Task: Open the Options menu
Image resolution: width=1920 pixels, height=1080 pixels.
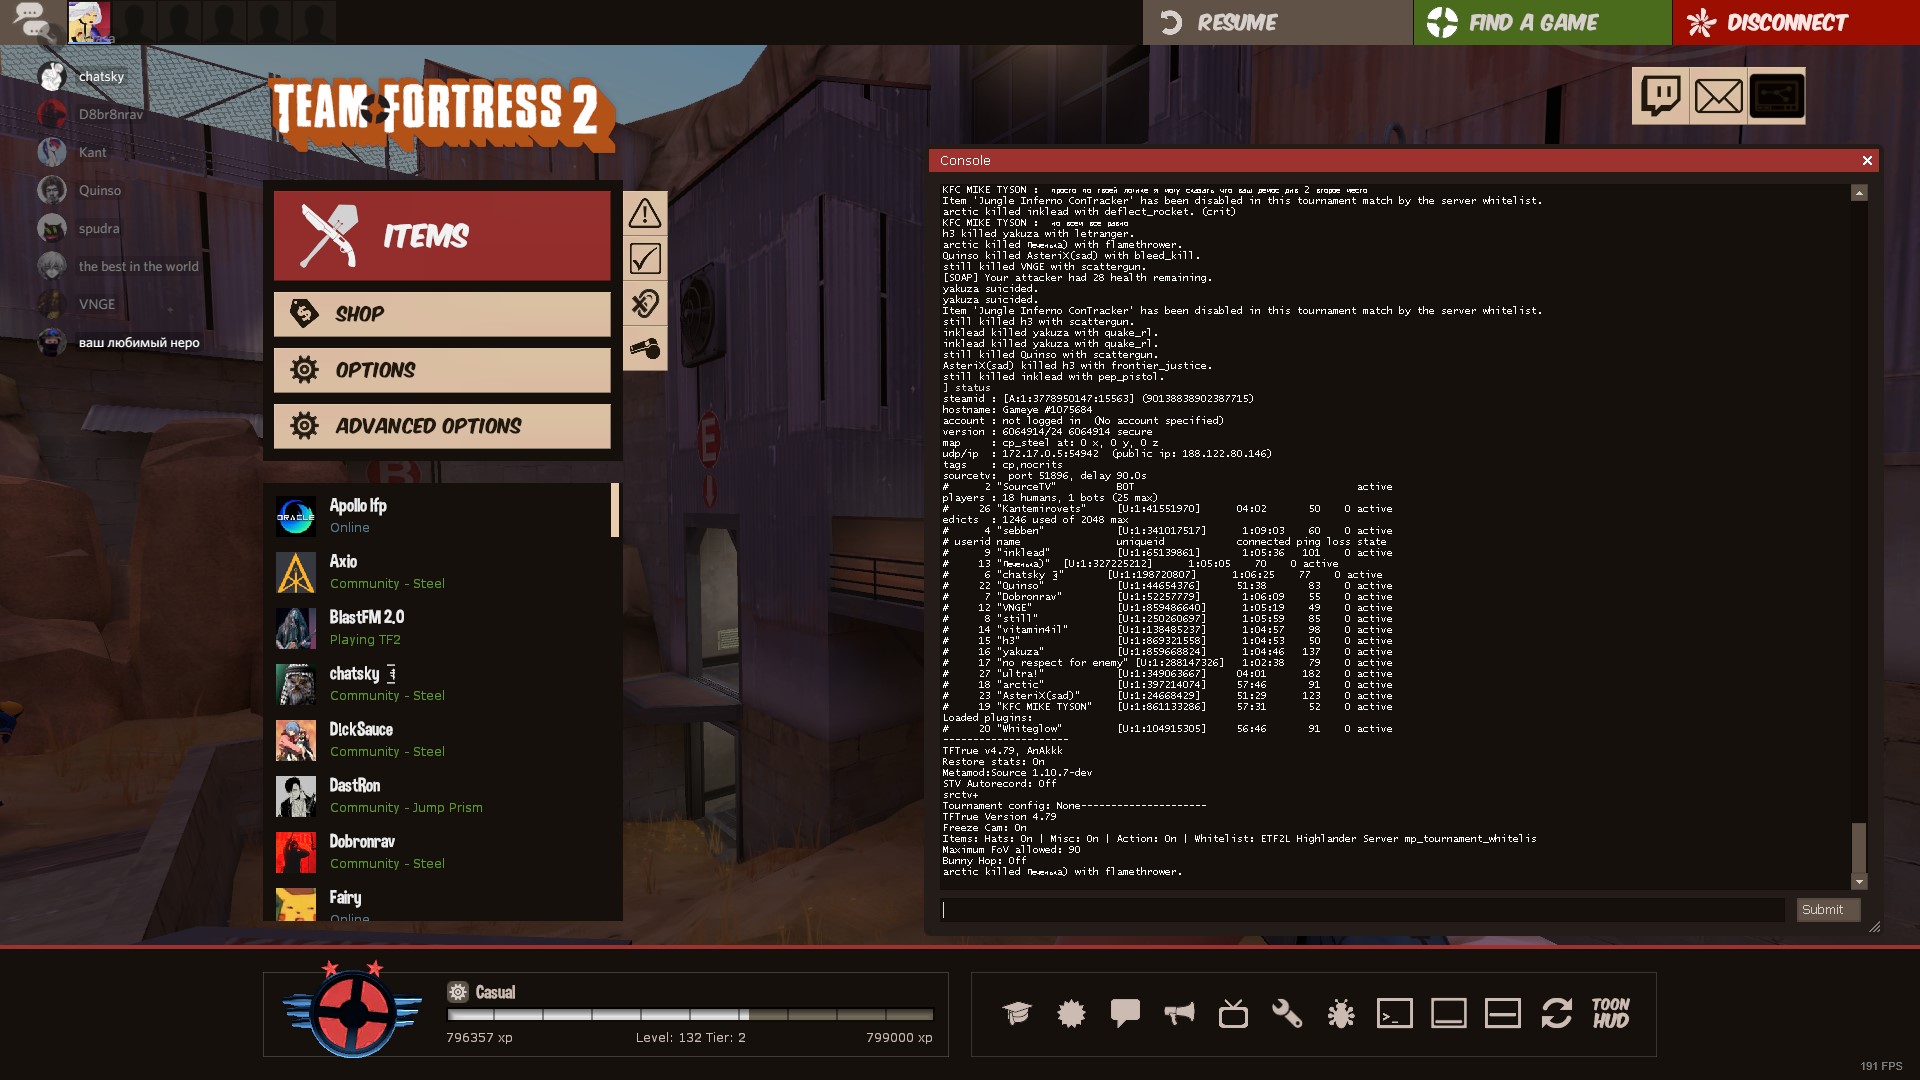Action: tap(442, 370)
